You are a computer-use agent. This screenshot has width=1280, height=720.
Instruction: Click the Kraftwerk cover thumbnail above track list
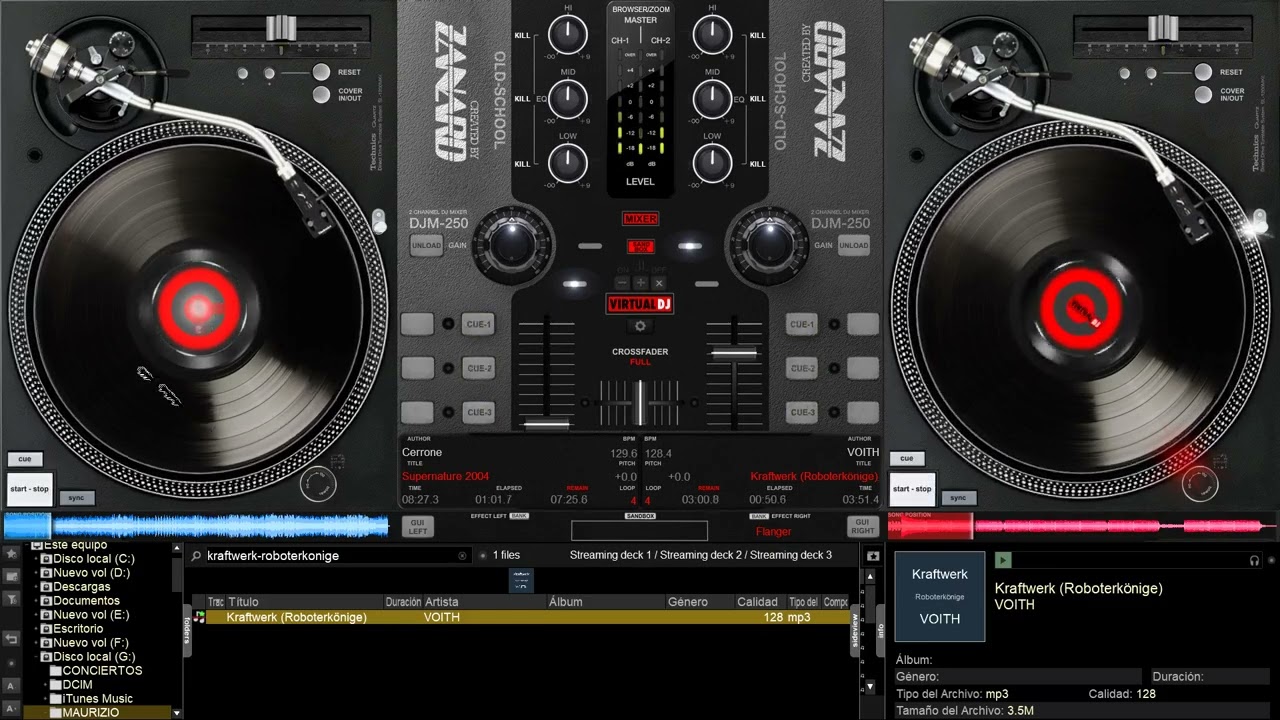pyautogui.click(x=521, y=580)
